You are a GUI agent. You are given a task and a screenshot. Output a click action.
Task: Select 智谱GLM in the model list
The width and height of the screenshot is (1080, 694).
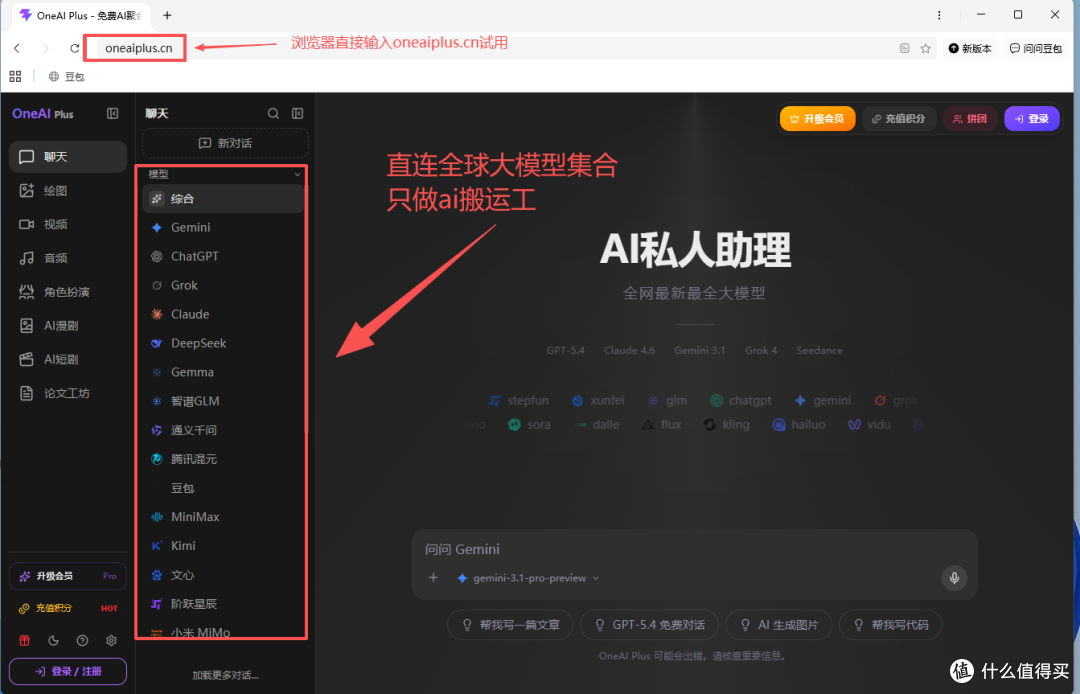click(x=223, y=401)
